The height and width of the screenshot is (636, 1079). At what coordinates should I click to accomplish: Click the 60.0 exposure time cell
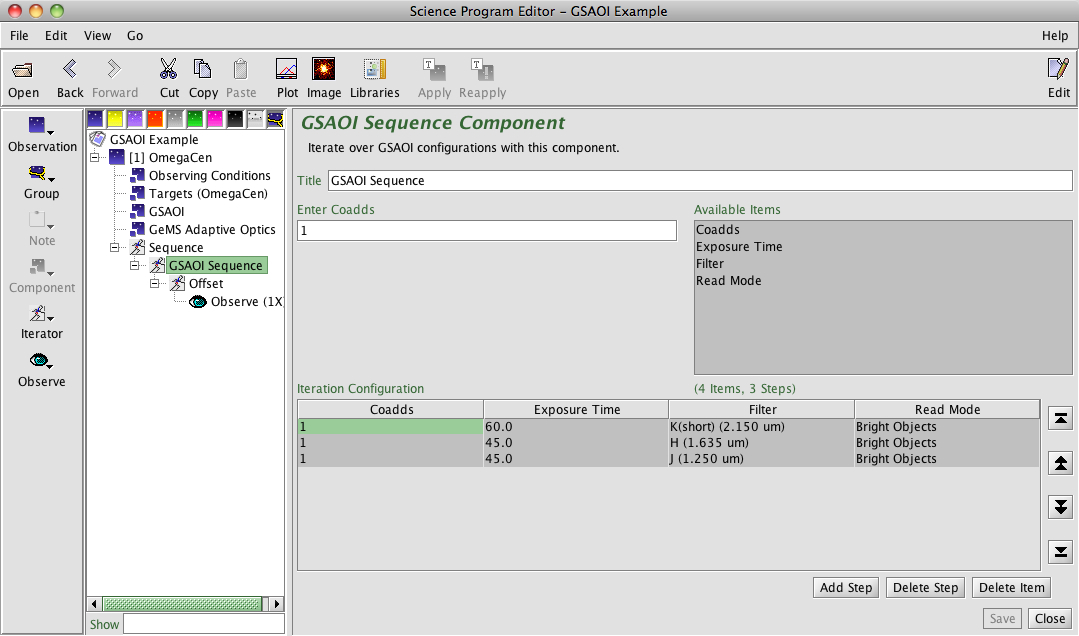pos(576,427)
